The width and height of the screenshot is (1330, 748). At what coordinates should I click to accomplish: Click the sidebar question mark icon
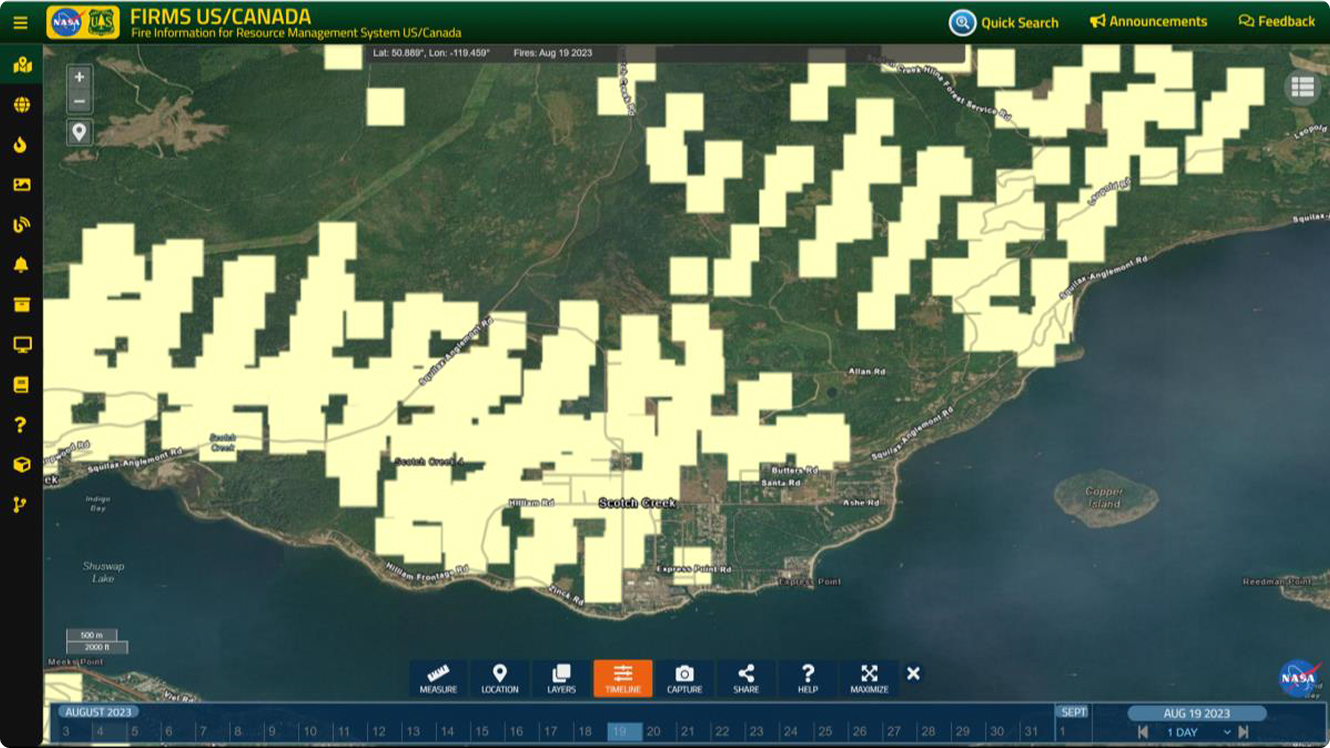tap(21, 425)
